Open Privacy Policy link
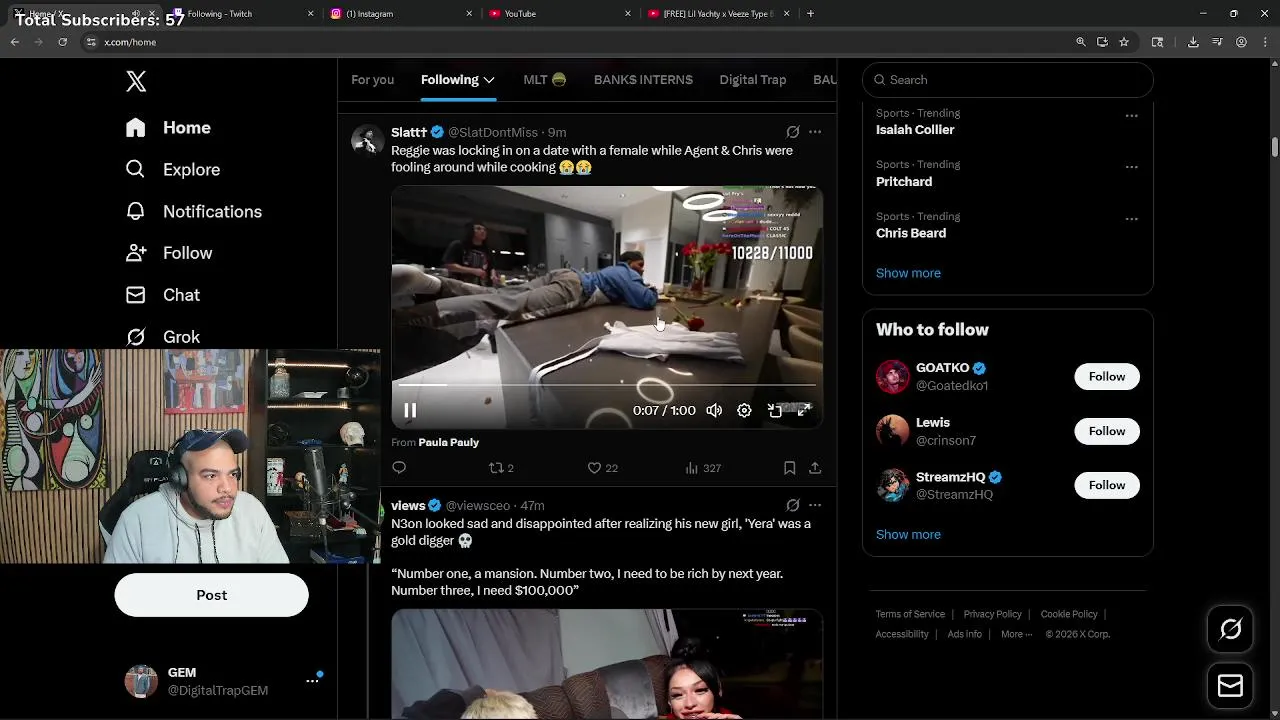The height and width of the screenshot is (720, 1280). point(992,614)
